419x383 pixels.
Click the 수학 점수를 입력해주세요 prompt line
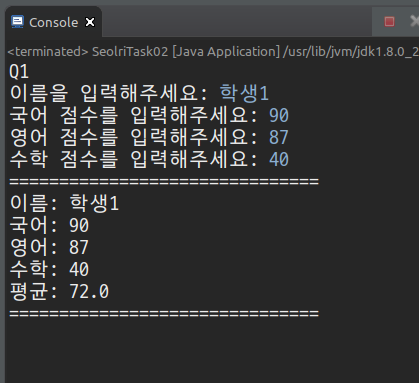coord(149,159)
